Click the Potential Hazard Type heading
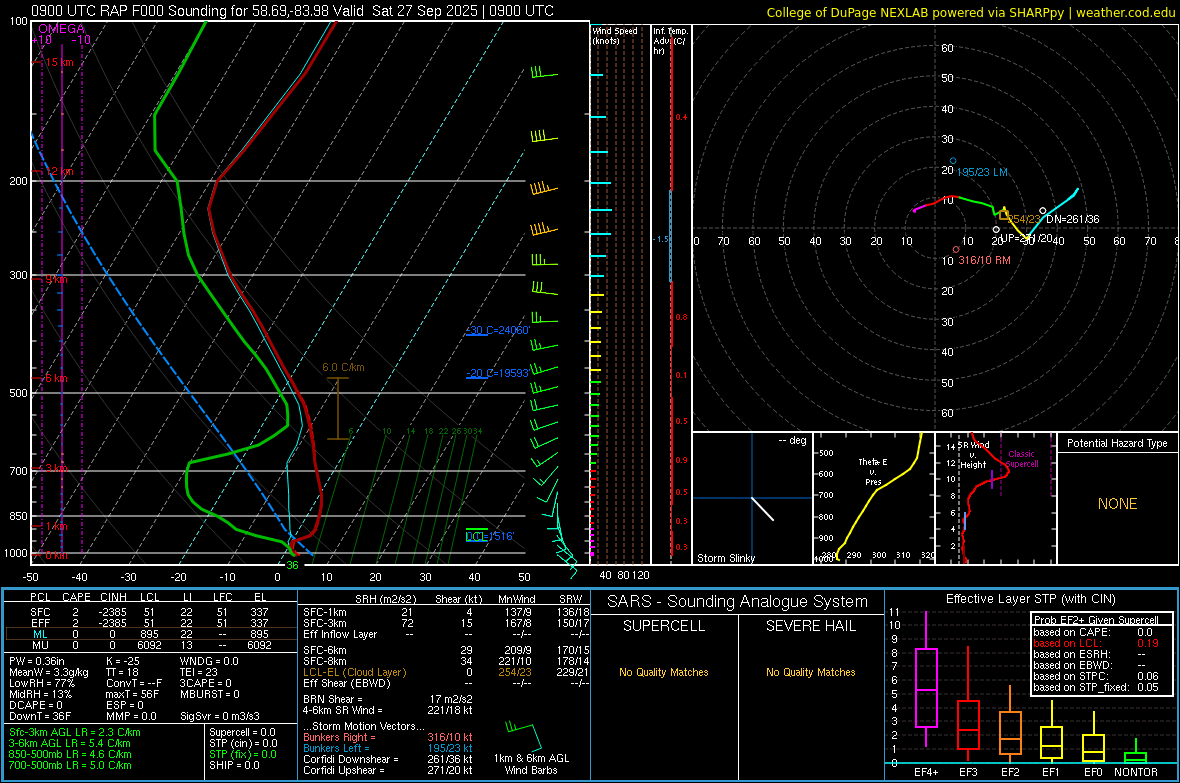The width and height of the screenshot is (1180, 783). pyautogui.click(x=1117, y=443)
